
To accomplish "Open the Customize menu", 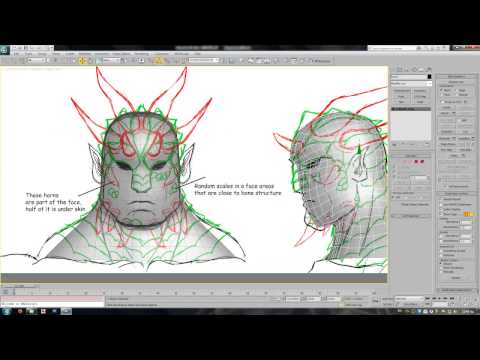I will (161, 54).
